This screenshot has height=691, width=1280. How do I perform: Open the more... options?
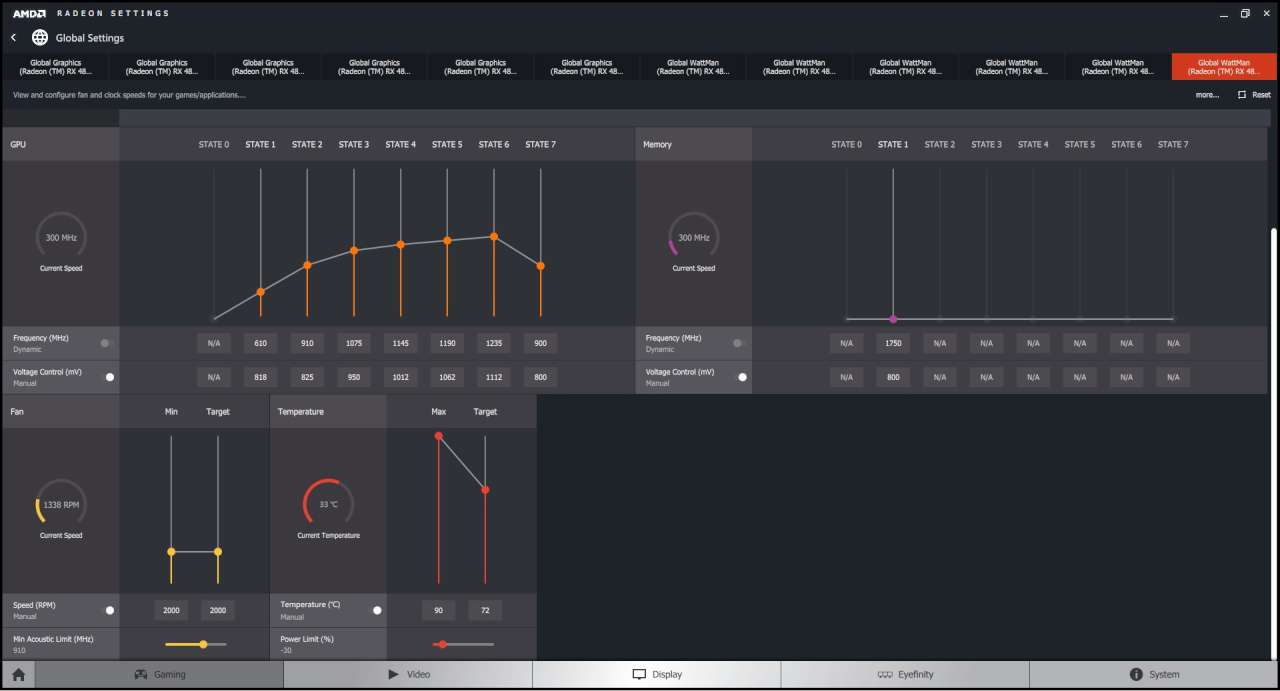1207,95
